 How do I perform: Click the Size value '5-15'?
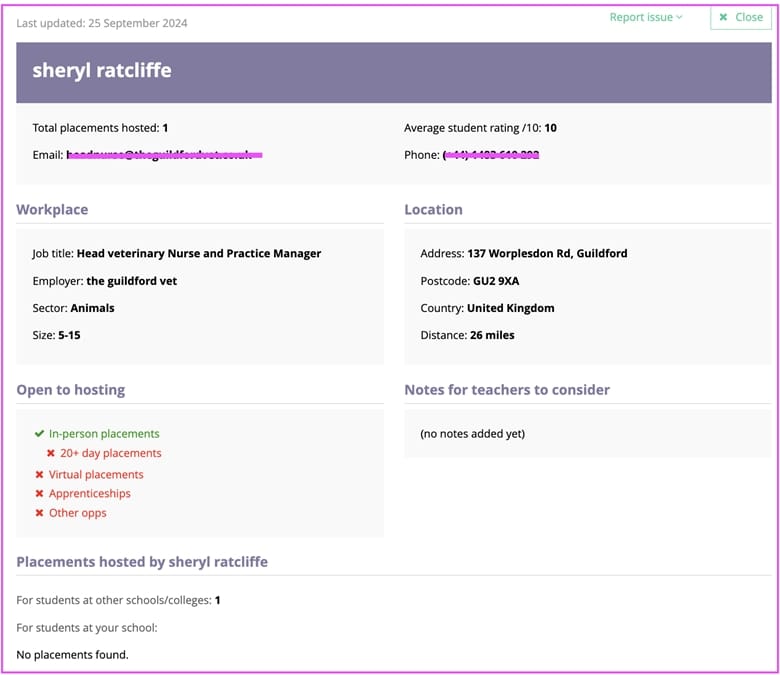point(69,335)
